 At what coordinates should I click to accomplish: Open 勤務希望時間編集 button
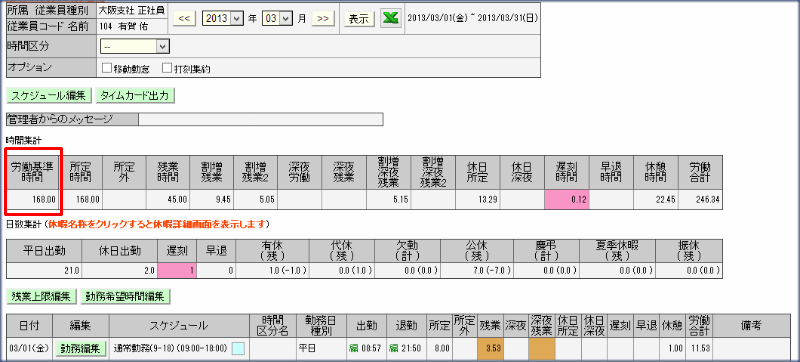click(125, 297)
